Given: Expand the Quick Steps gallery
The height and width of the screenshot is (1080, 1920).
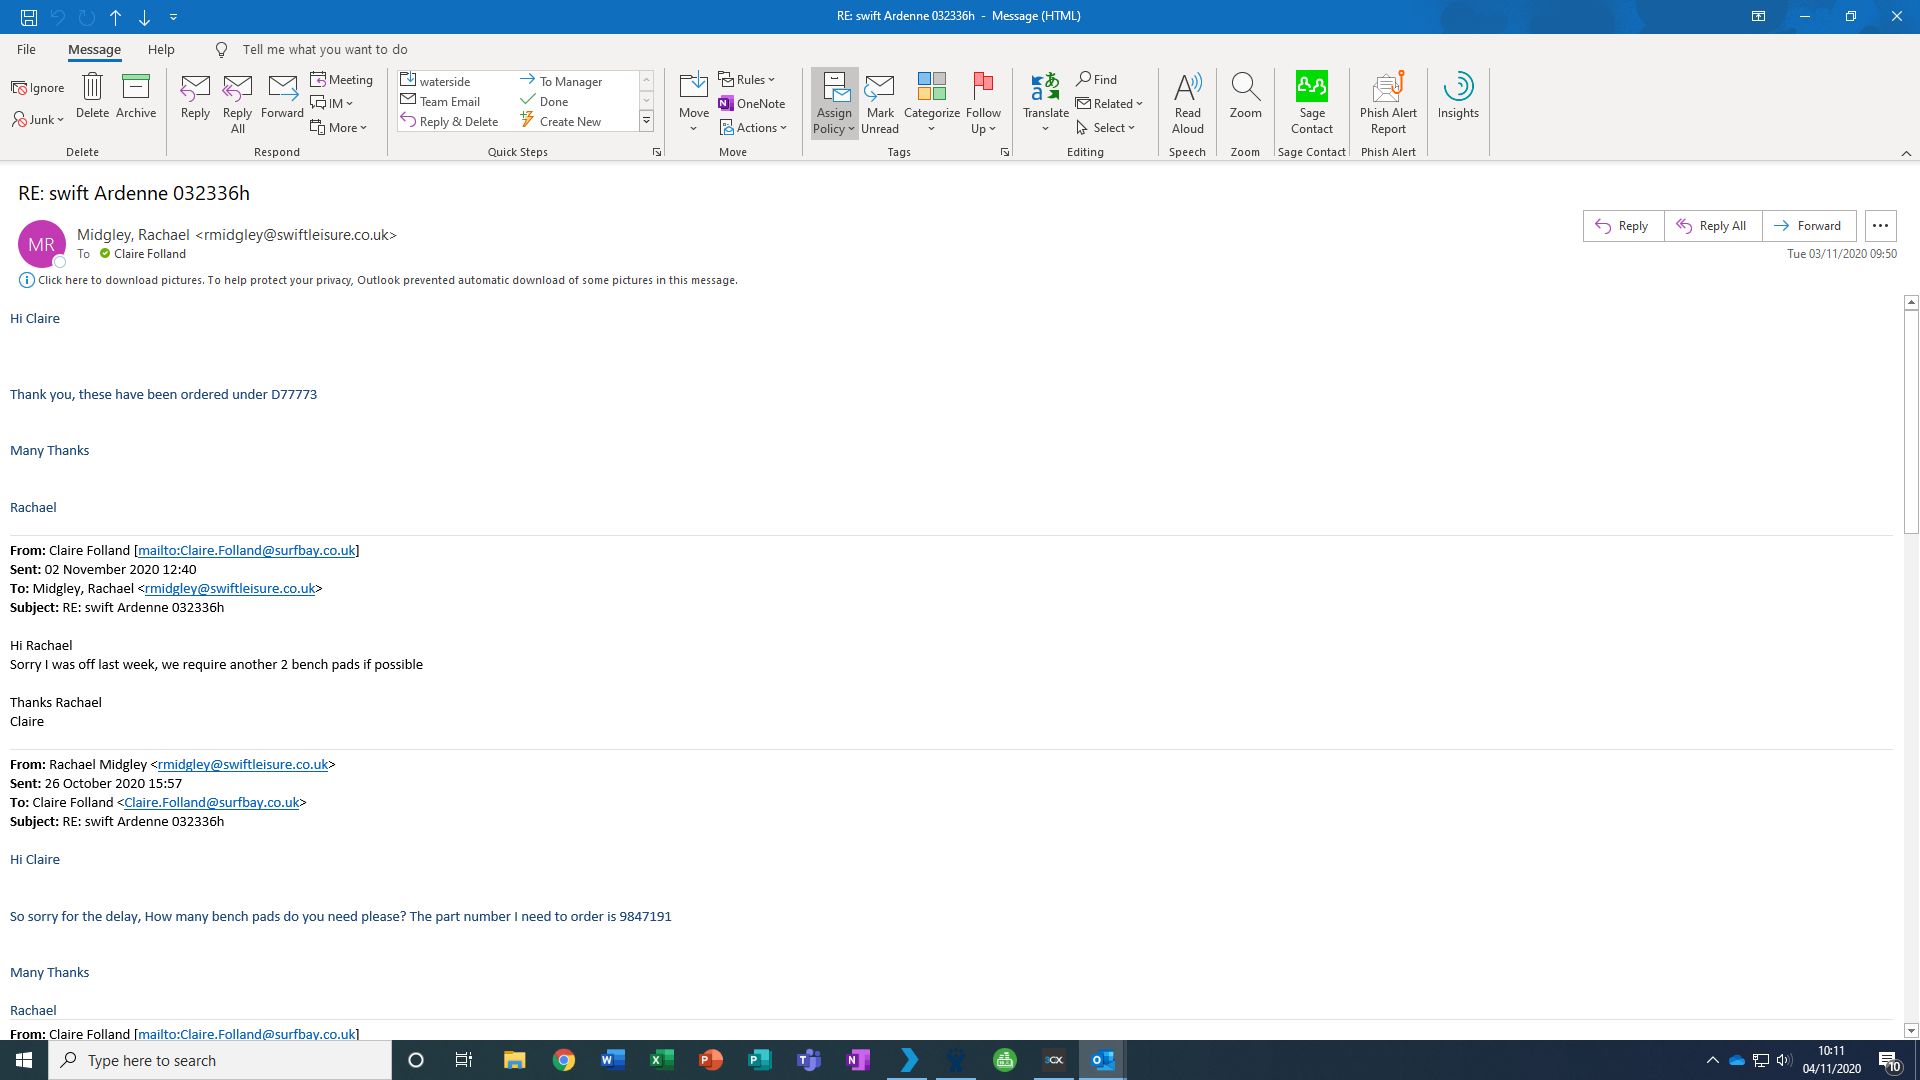Looking at the screenshot, I should [646, 121].
